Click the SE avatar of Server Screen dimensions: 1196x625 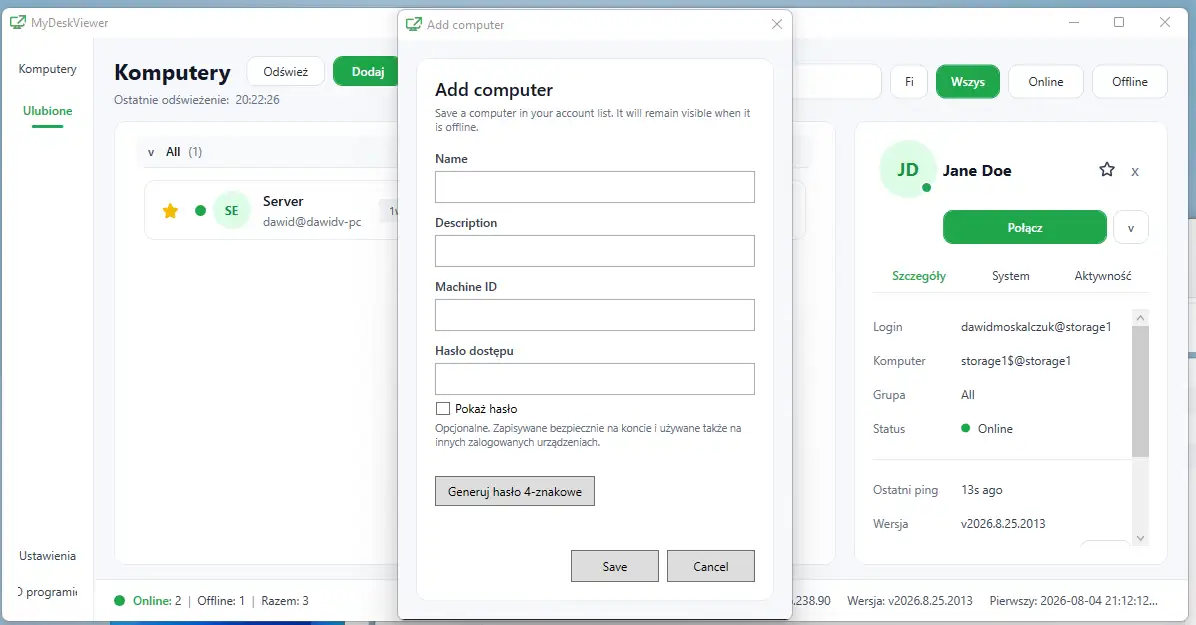click(231, 211)
